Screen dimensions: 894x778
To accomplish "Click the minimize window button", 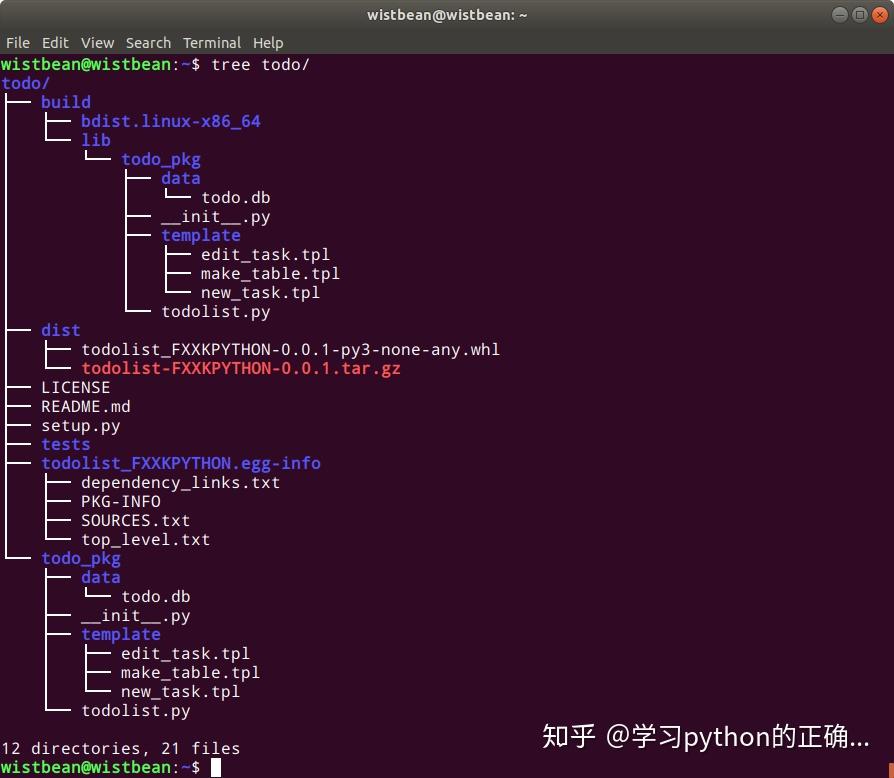I will (x=840, y=15).
